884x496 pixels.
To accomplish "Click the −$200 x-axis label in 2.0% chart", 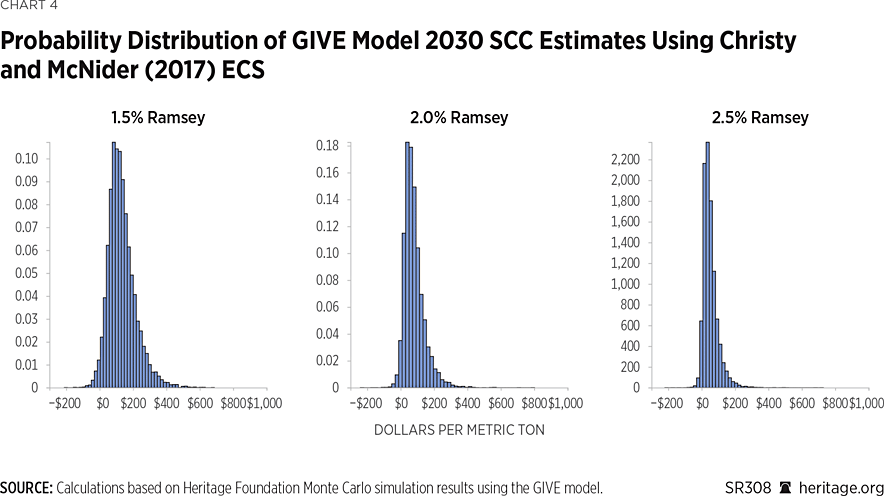I will (x=366, y=403).
